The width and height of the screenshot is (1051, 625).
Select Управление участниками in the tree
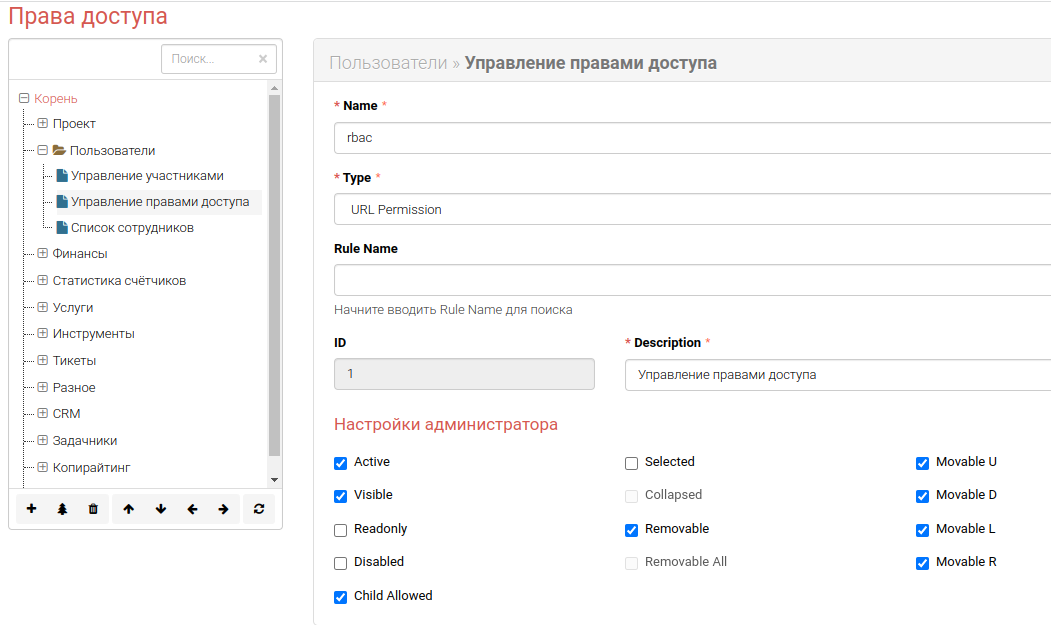146,176
